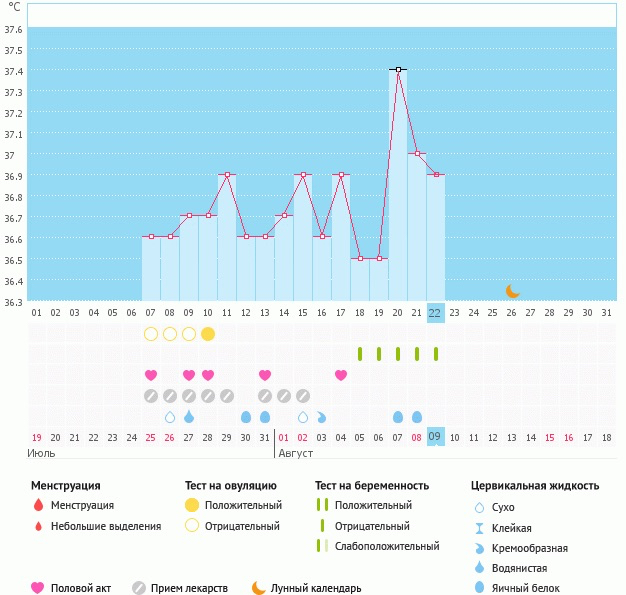Click the watery drop icon on day 09

point(189,417)
